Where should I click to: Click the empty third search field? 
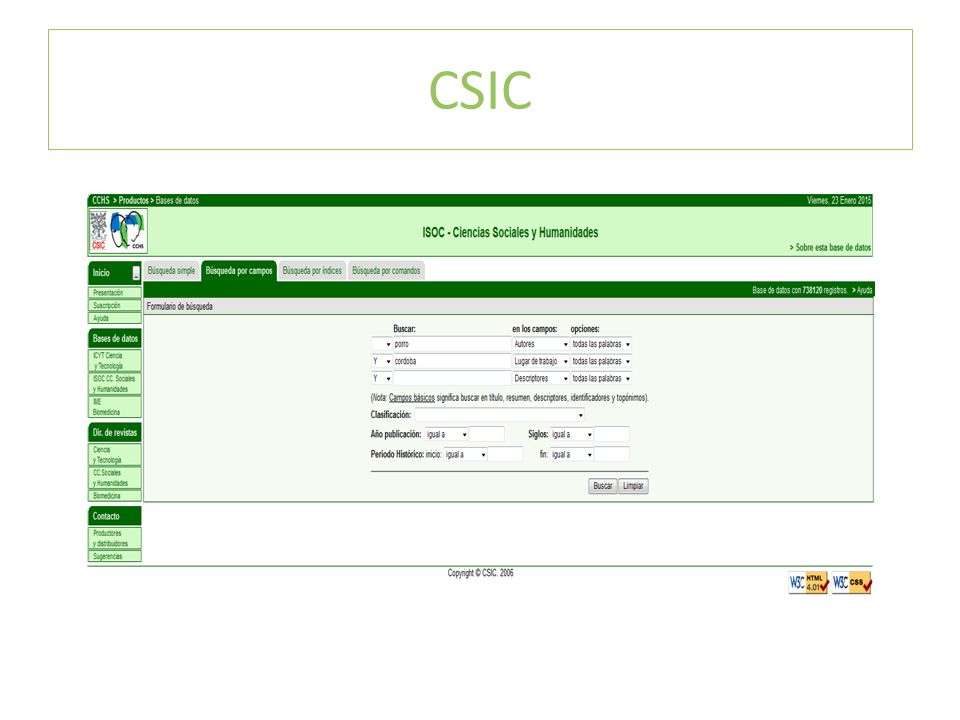click(452, 379)
